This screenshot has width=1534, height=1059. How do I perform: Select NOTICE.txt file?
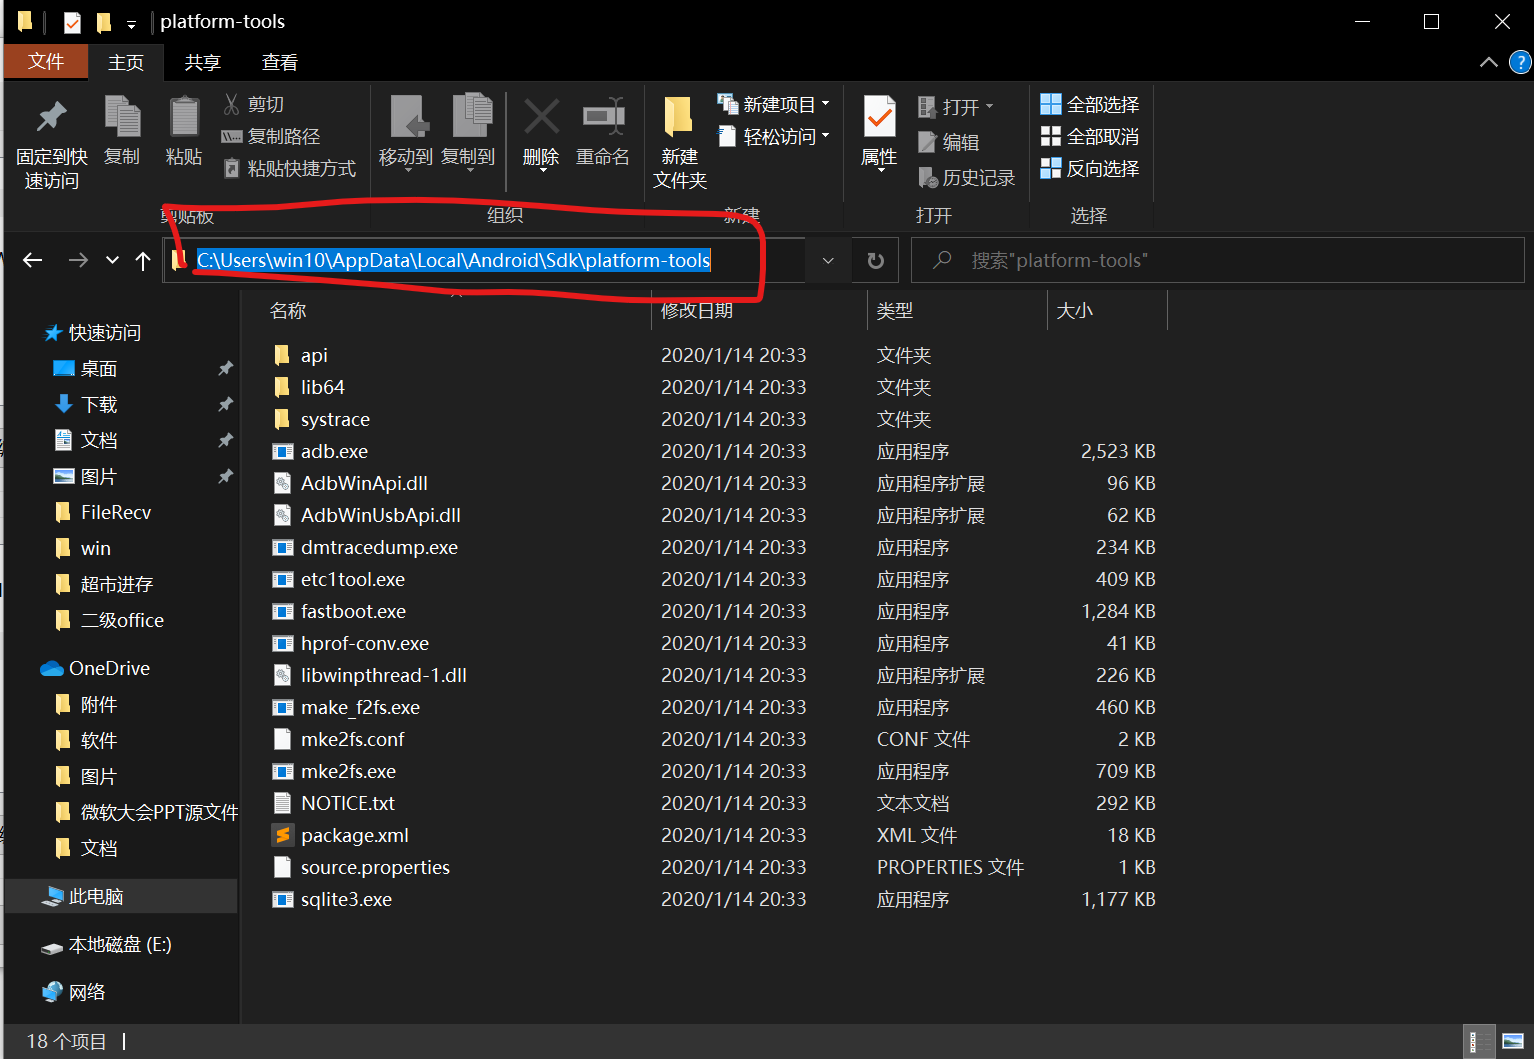pyautogui.click(x=334, y=803)
